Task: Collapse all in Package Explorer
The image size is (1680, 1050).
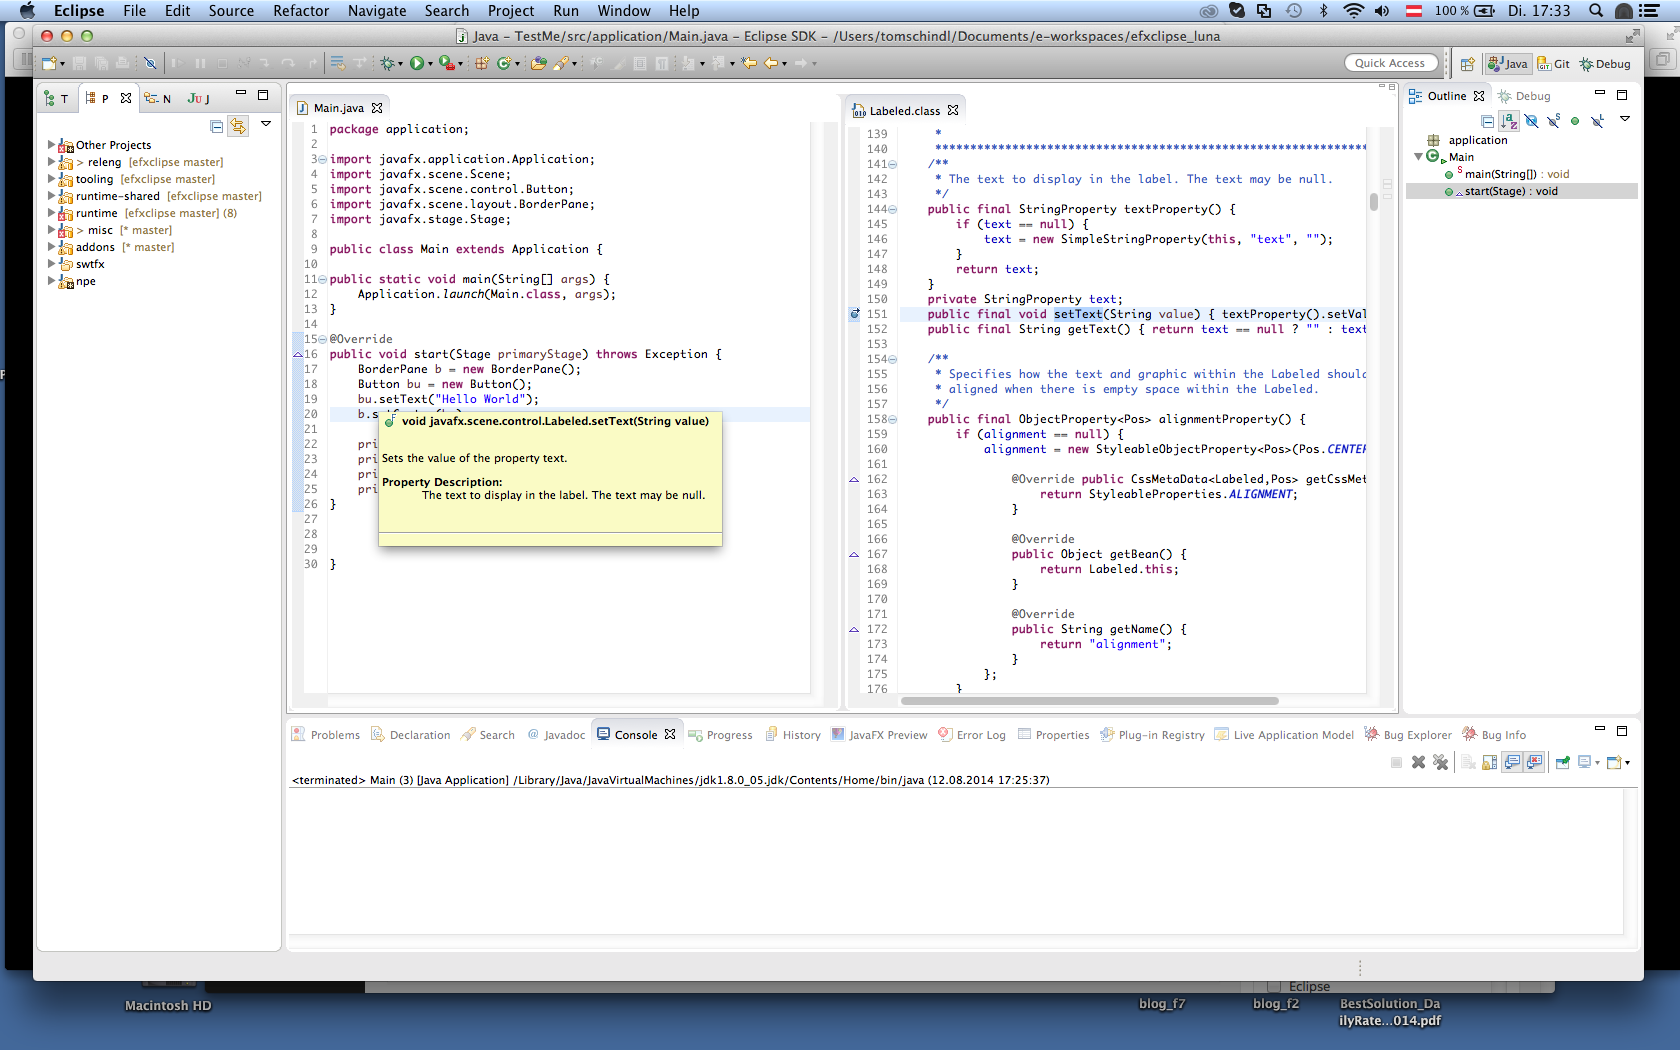Action: 216,126
